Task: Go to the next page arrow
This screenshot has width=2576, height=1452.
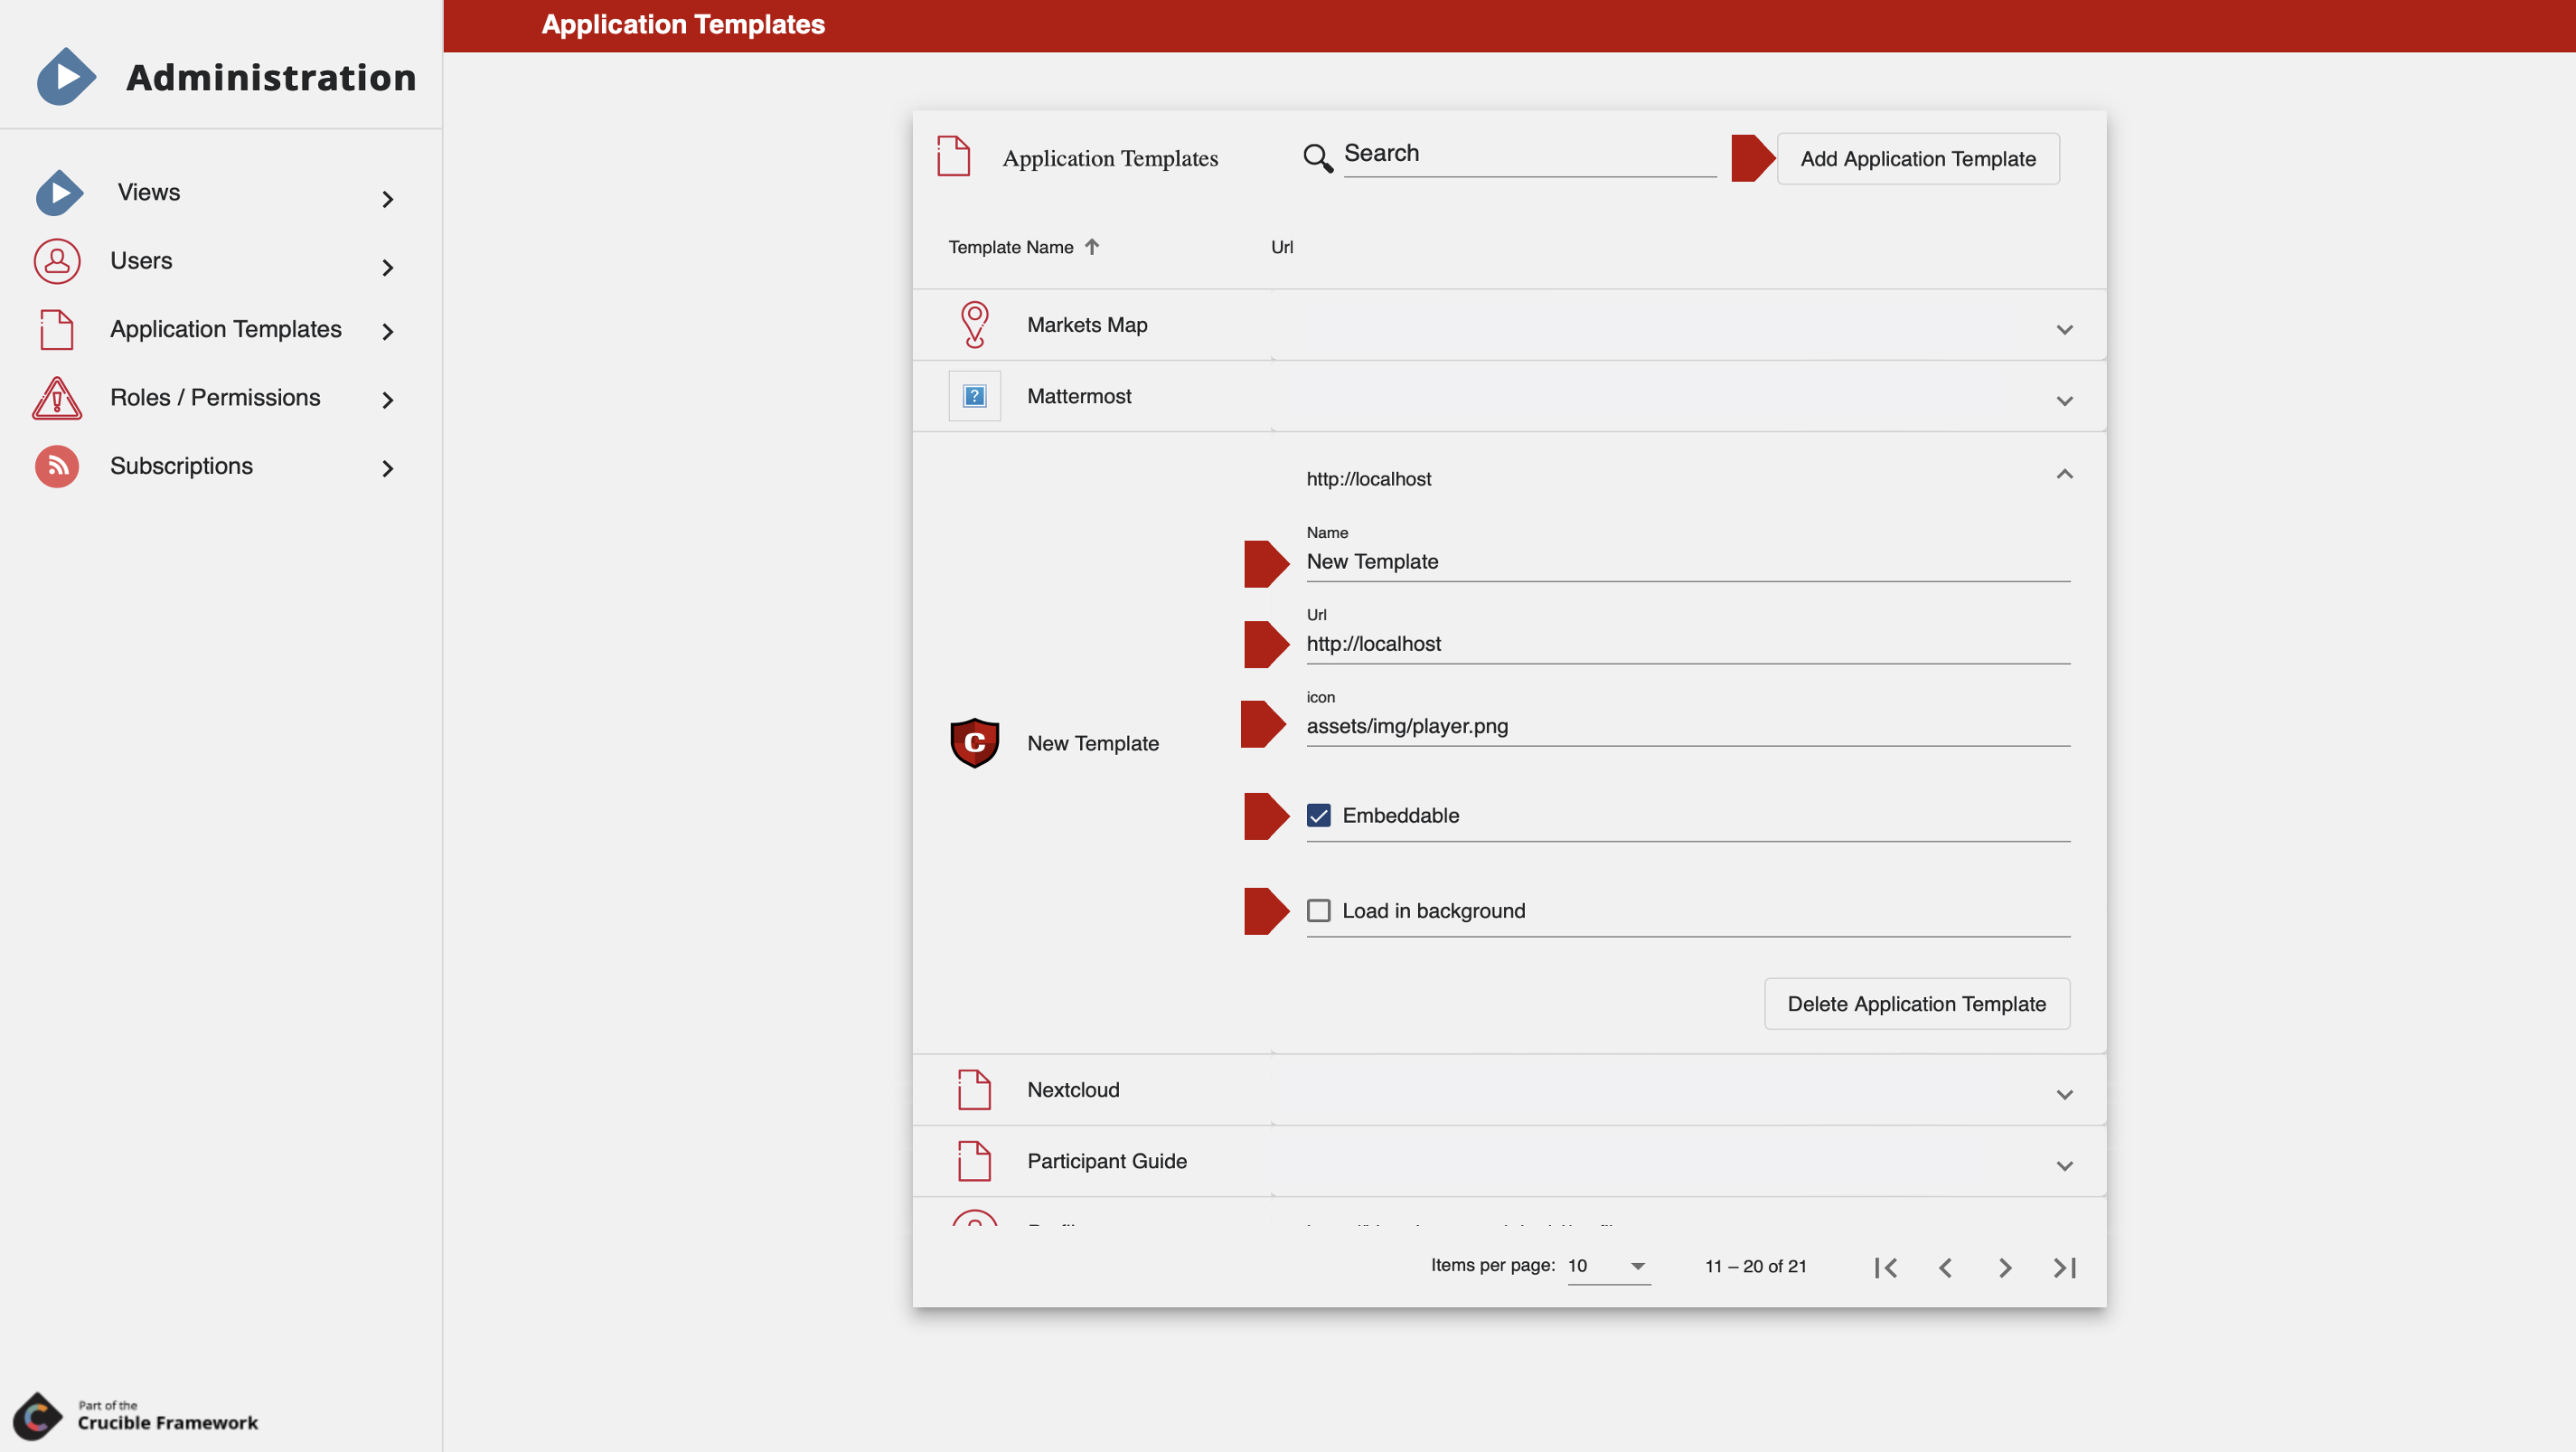Action: pos(2004,1267)
